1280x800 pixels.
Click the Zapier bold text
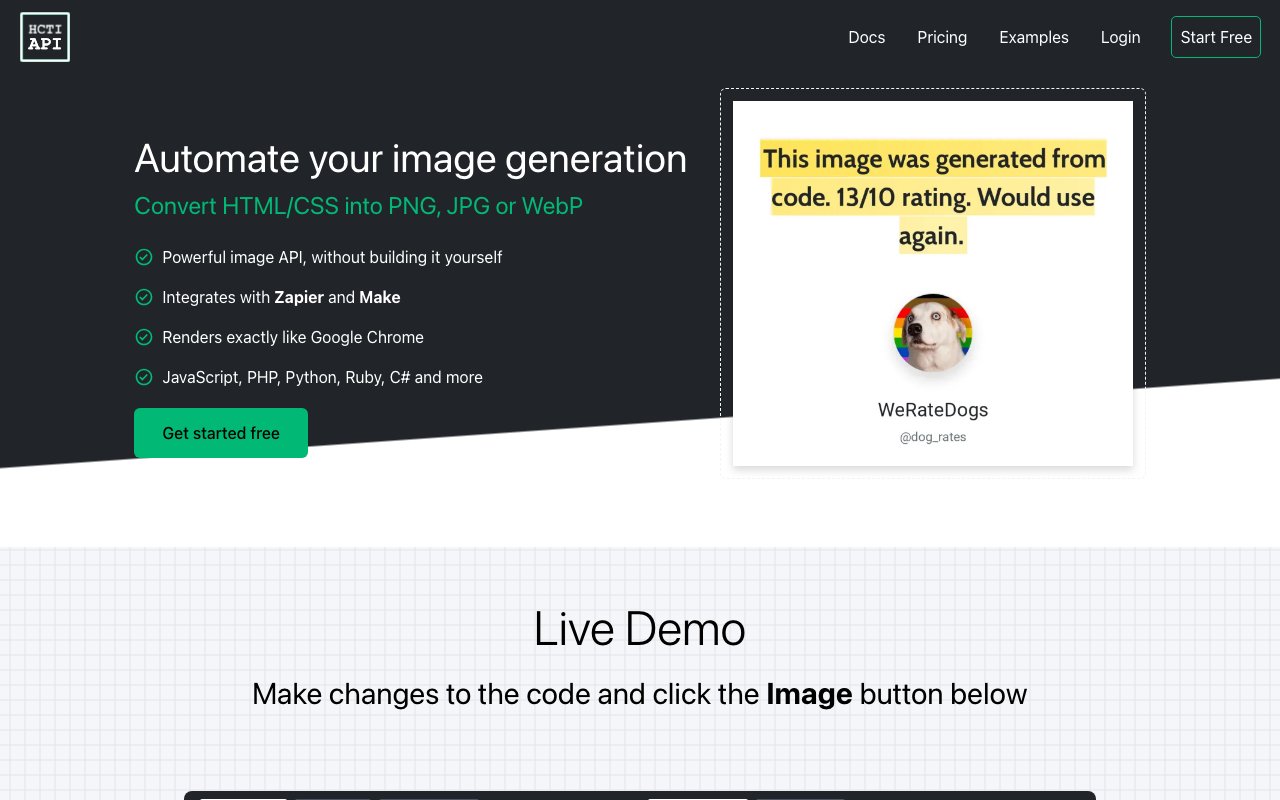(299, 297)
